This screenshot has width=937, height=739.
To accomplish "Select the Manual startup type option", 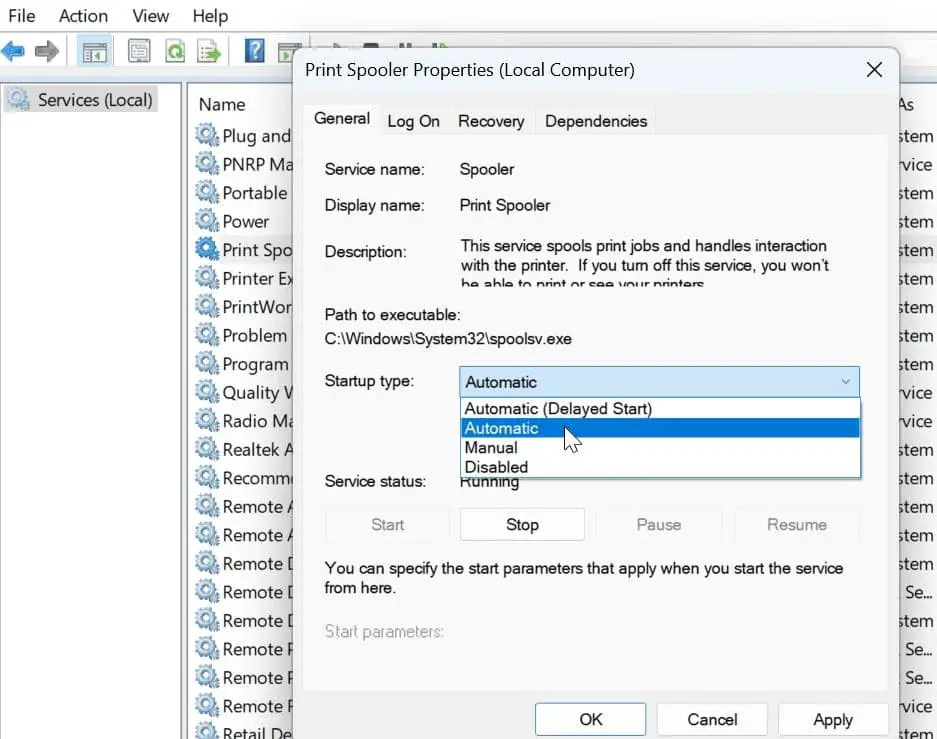I will (x=491, y=448).
